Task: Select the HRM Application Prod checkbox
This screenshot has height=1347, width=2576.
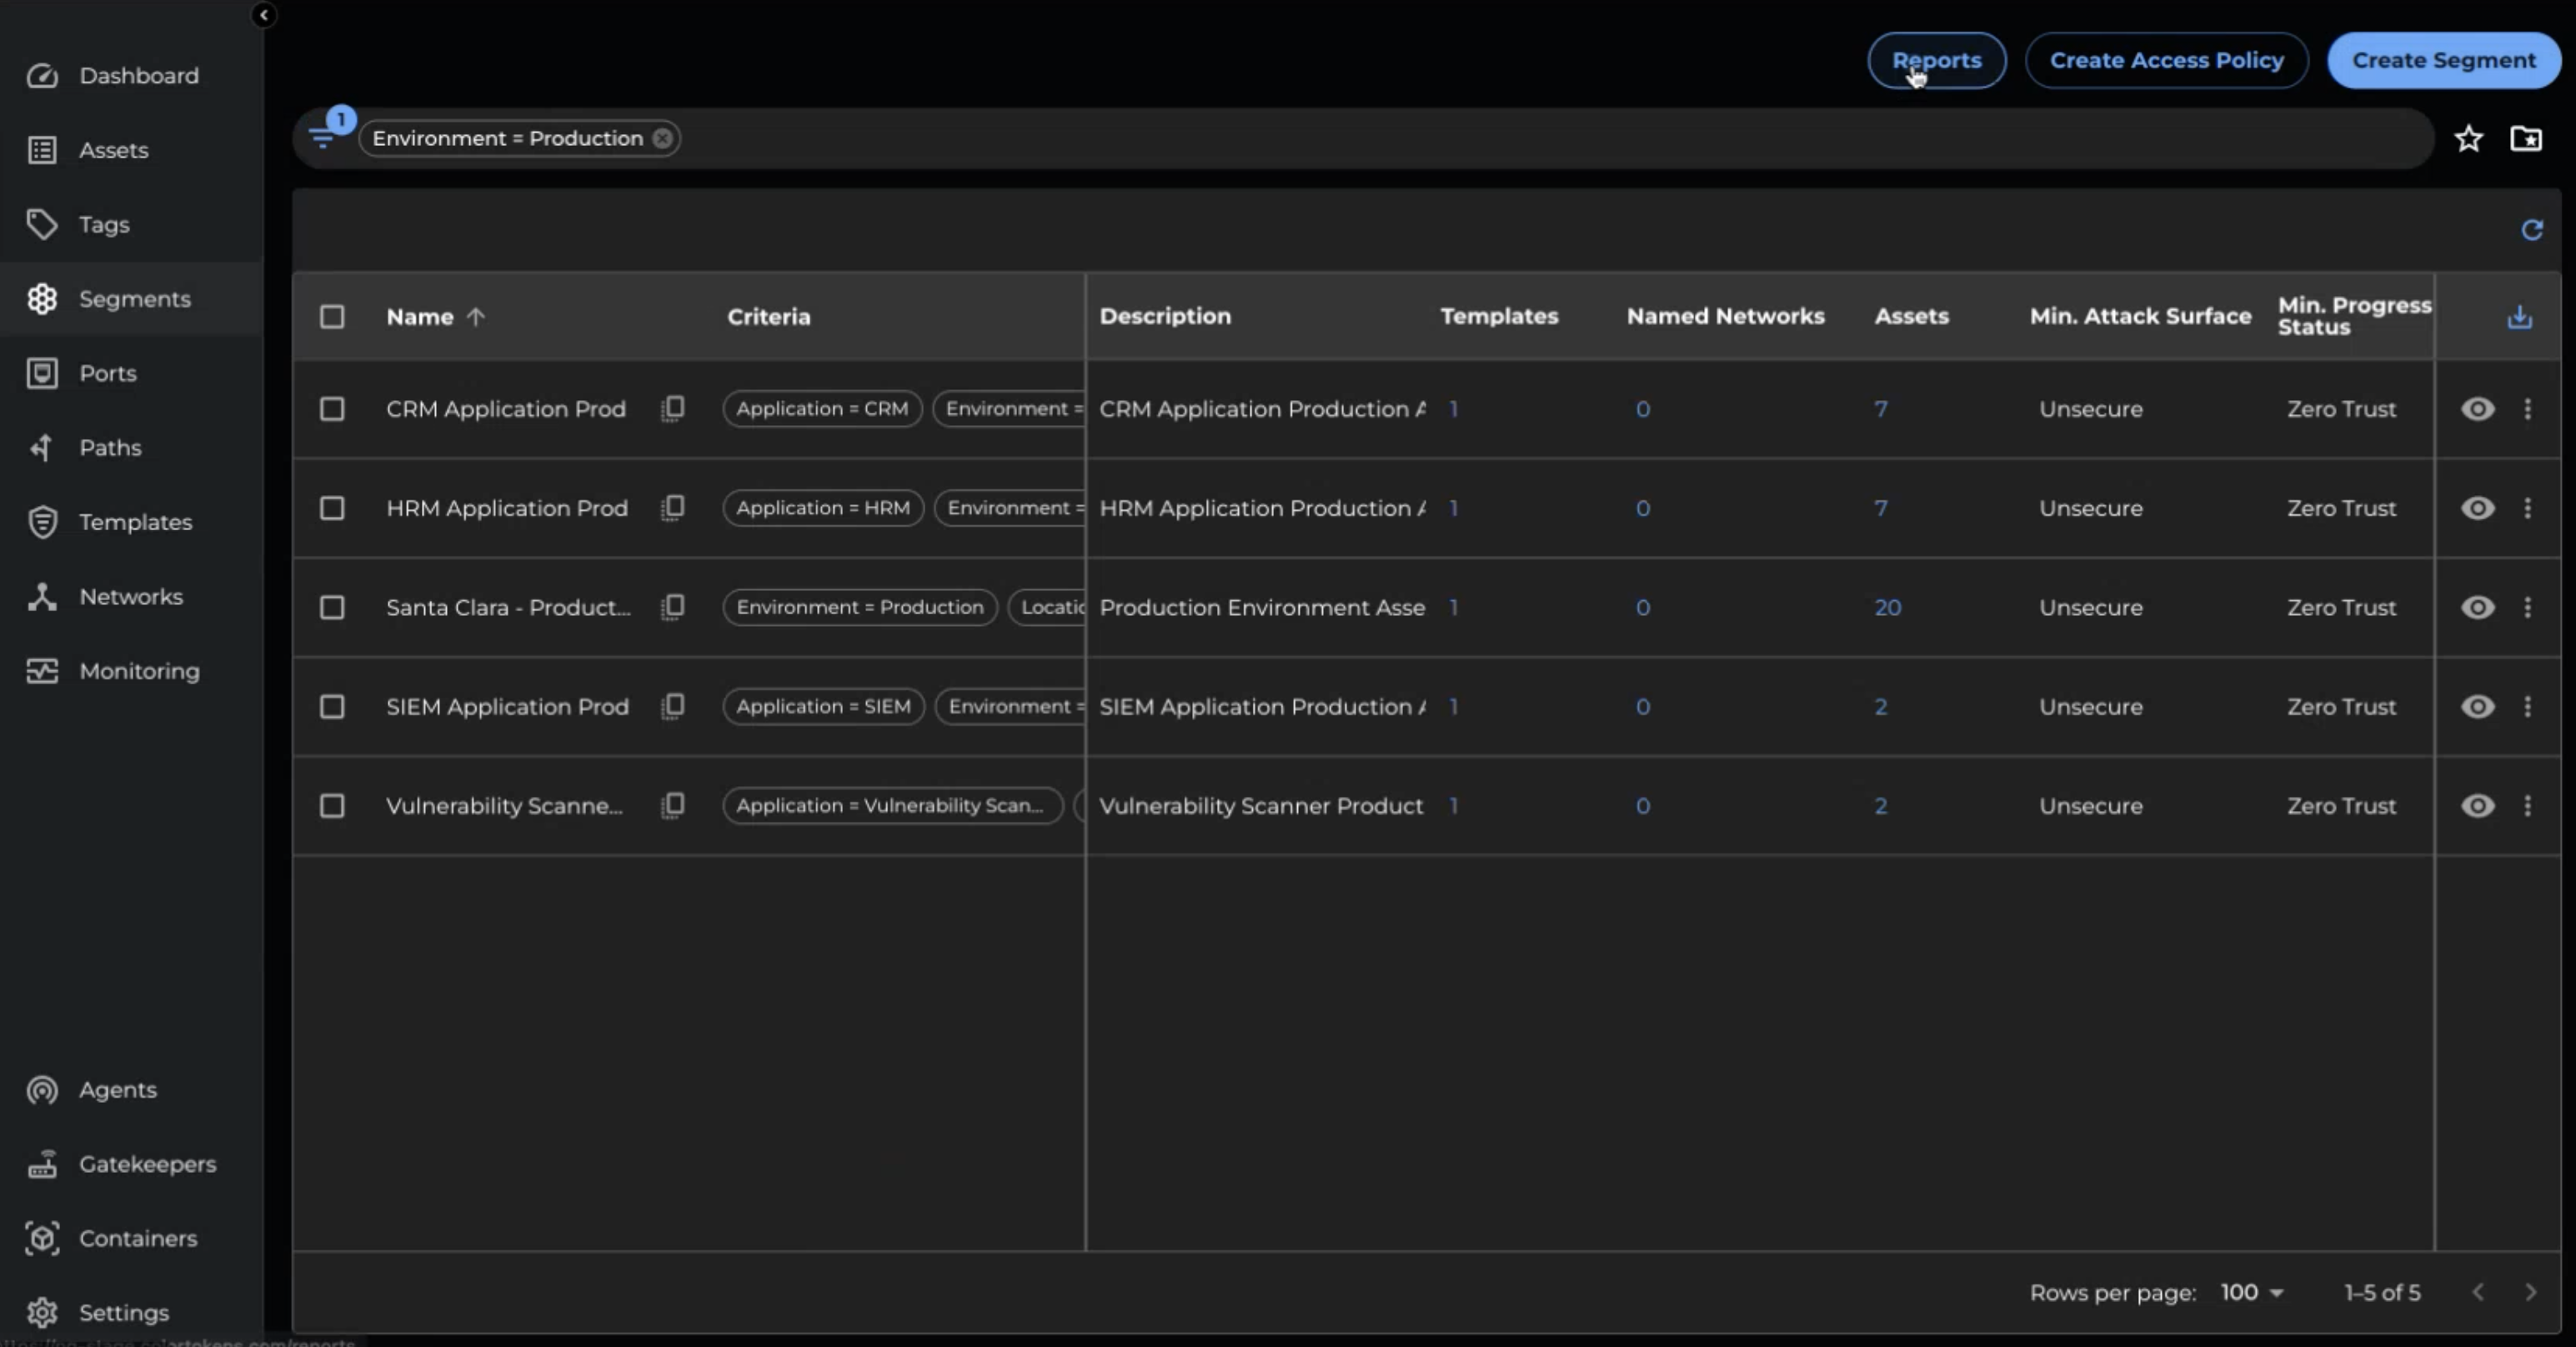Action: point(332,508)
